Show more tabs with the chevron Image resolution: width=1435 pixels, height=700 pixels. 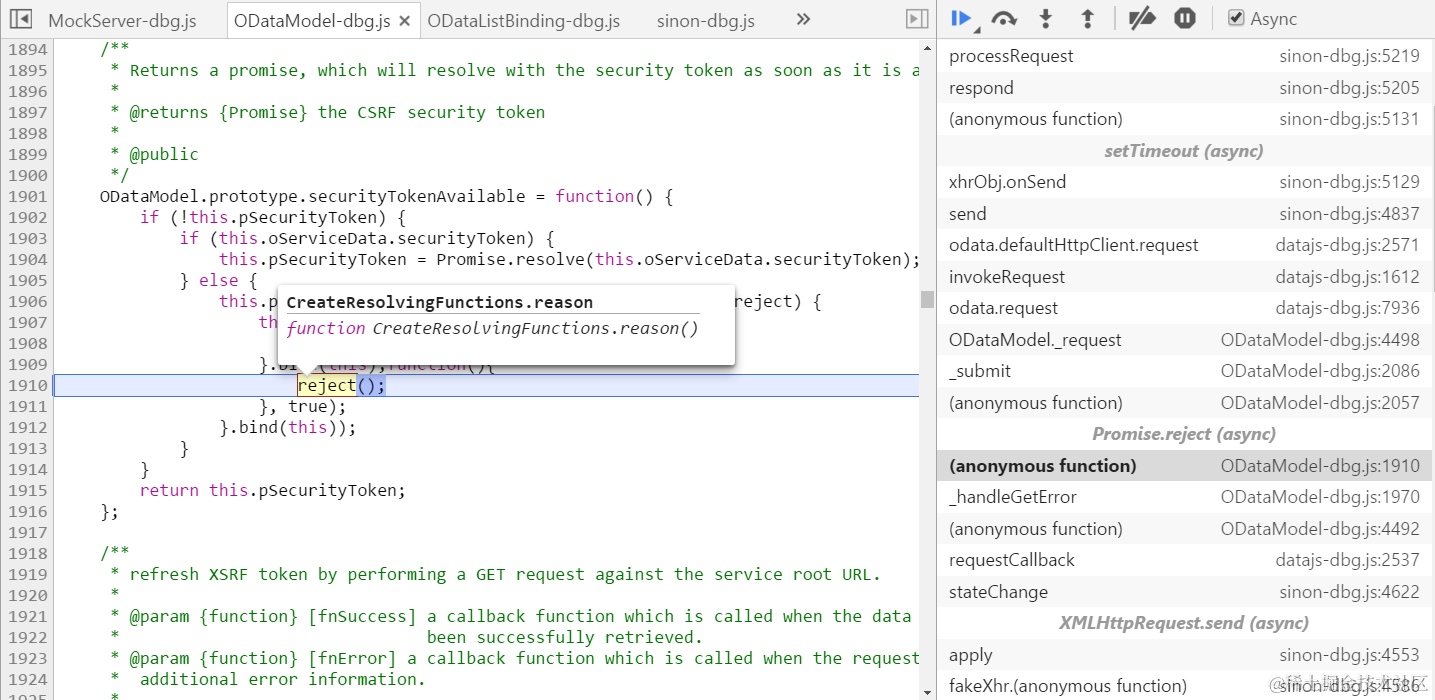pos(803,19)
